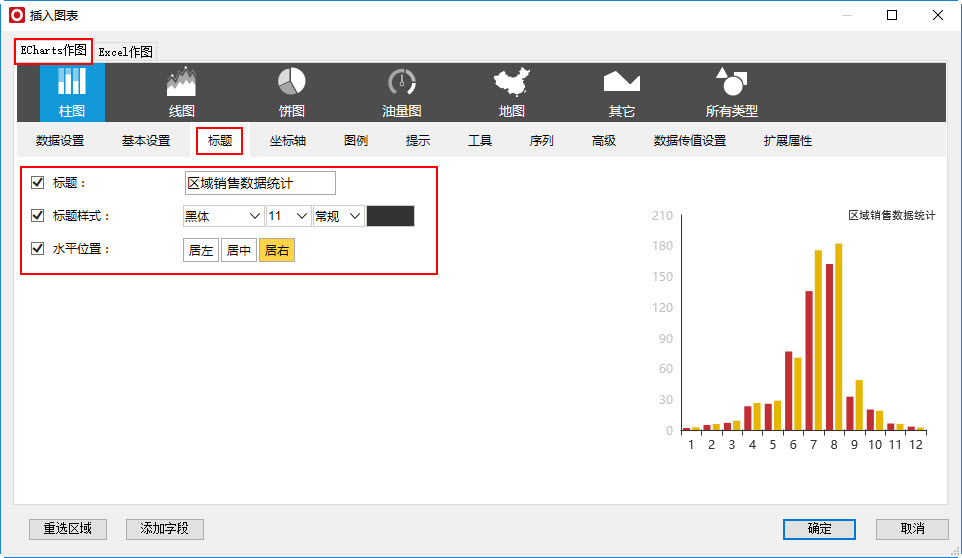Switch to ECharts作图 tab

tap(53, 51)
